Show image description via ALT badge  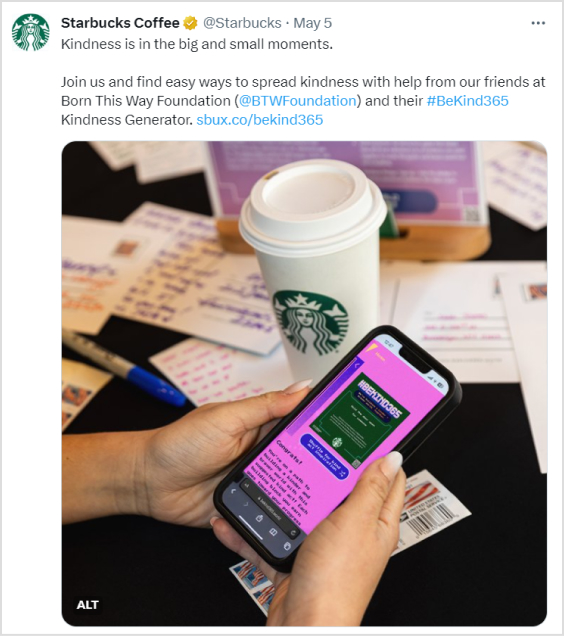[87, 605]
